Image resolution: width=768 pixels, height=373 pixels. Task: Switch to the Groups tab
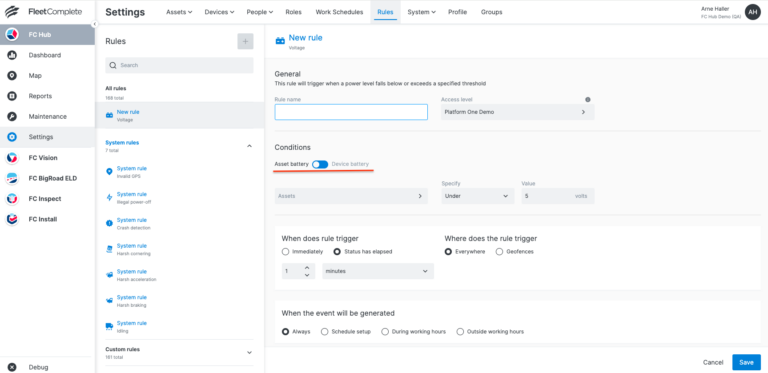point(491,12)
